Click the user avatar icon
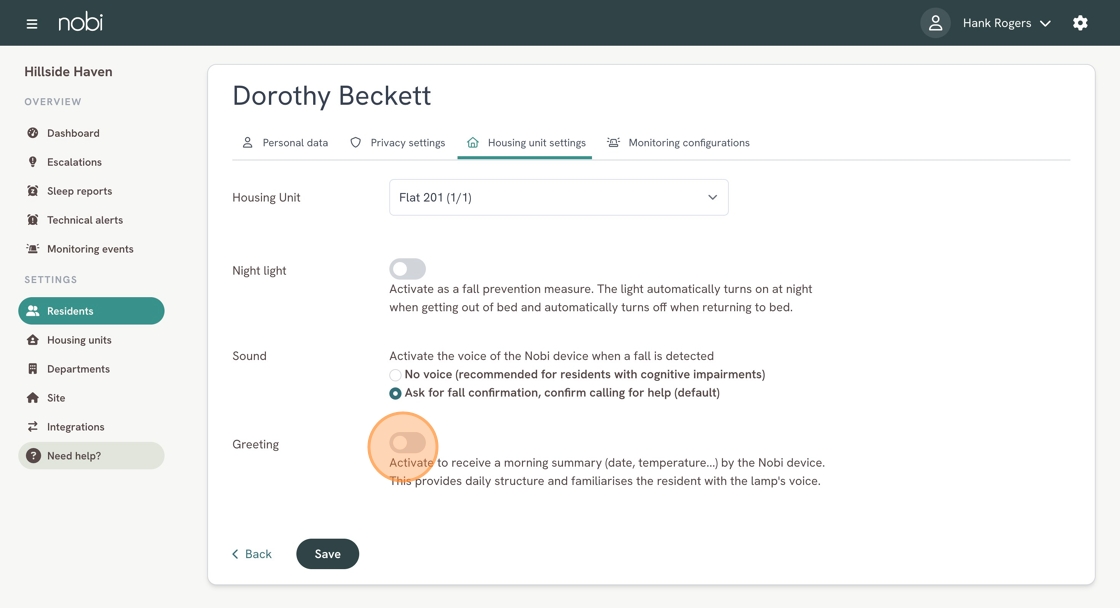1120x608 pixels. click(935, 23)
